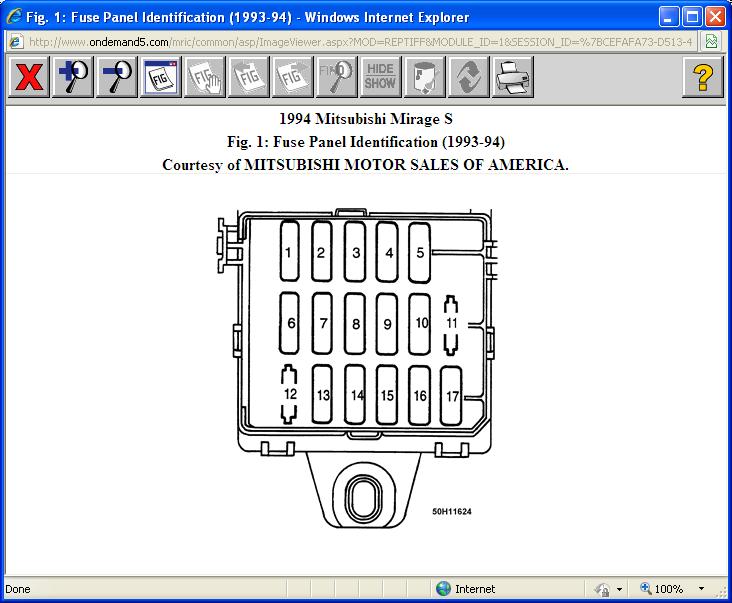This screenshot has height=603, width=732.
Task: Click the window resize grip in status bar corner
Action: coord(720,591)
